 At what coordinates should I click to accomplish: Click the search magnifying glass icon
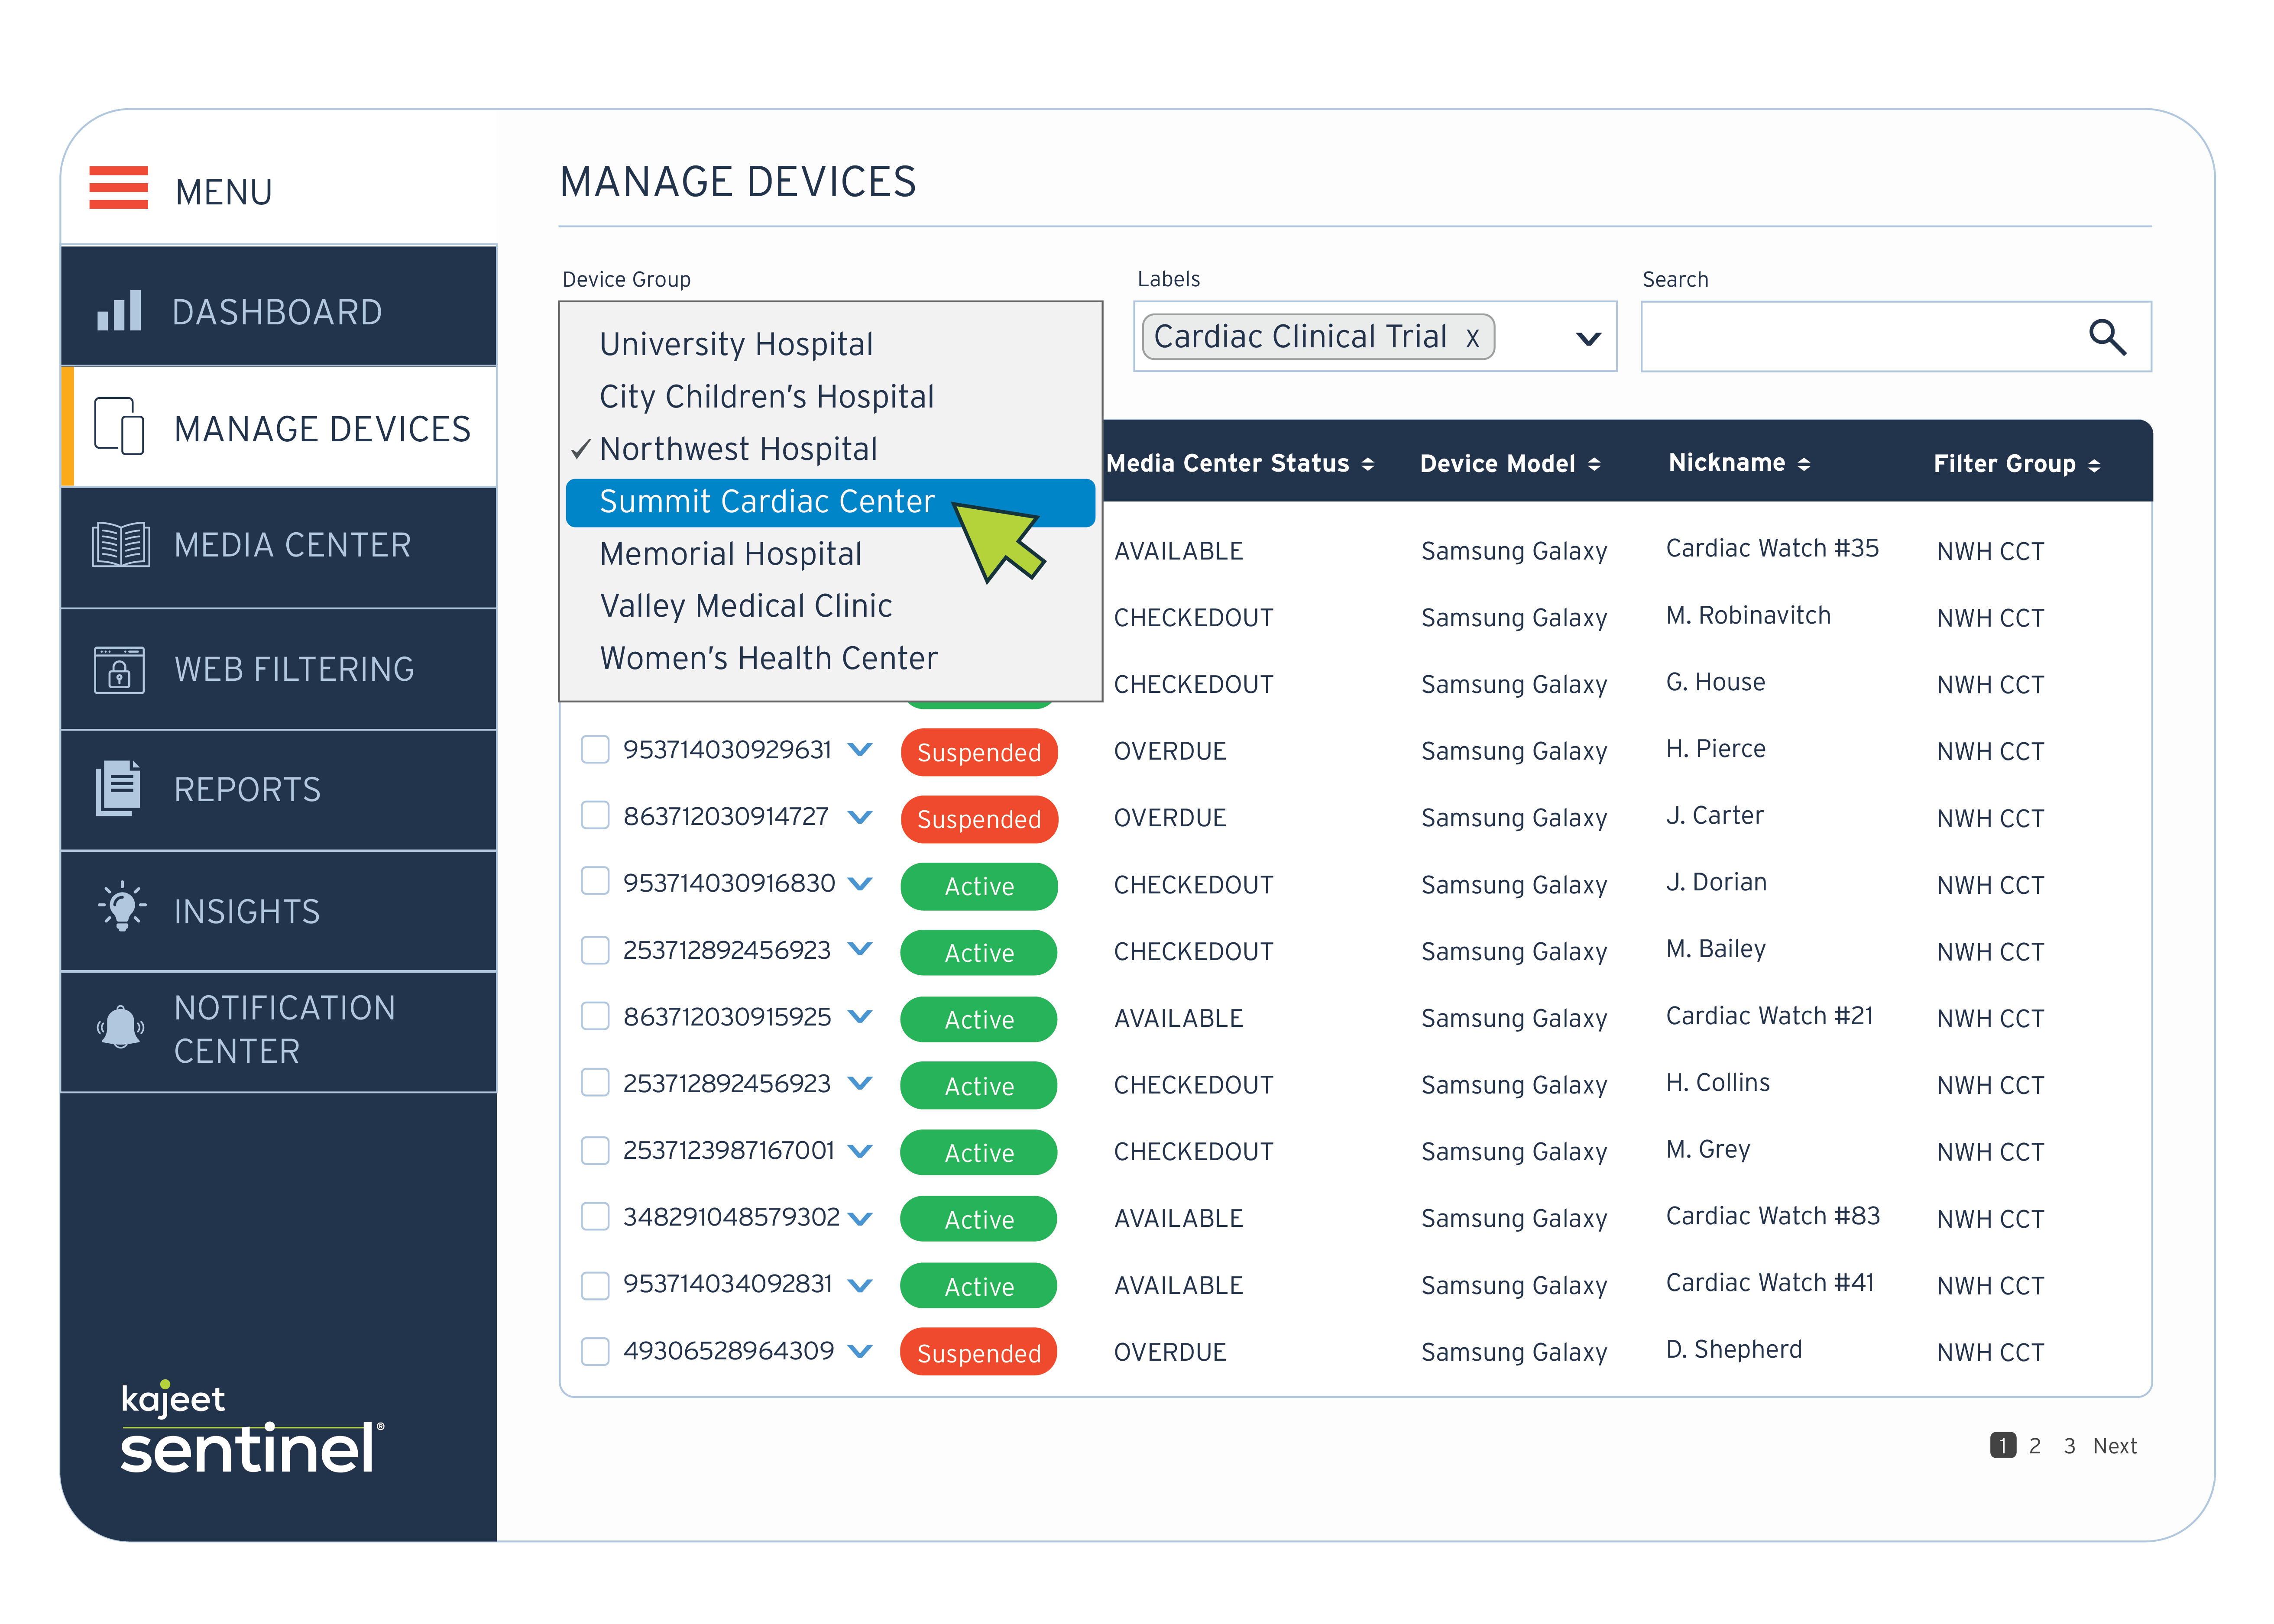(x=2108, y=337)
